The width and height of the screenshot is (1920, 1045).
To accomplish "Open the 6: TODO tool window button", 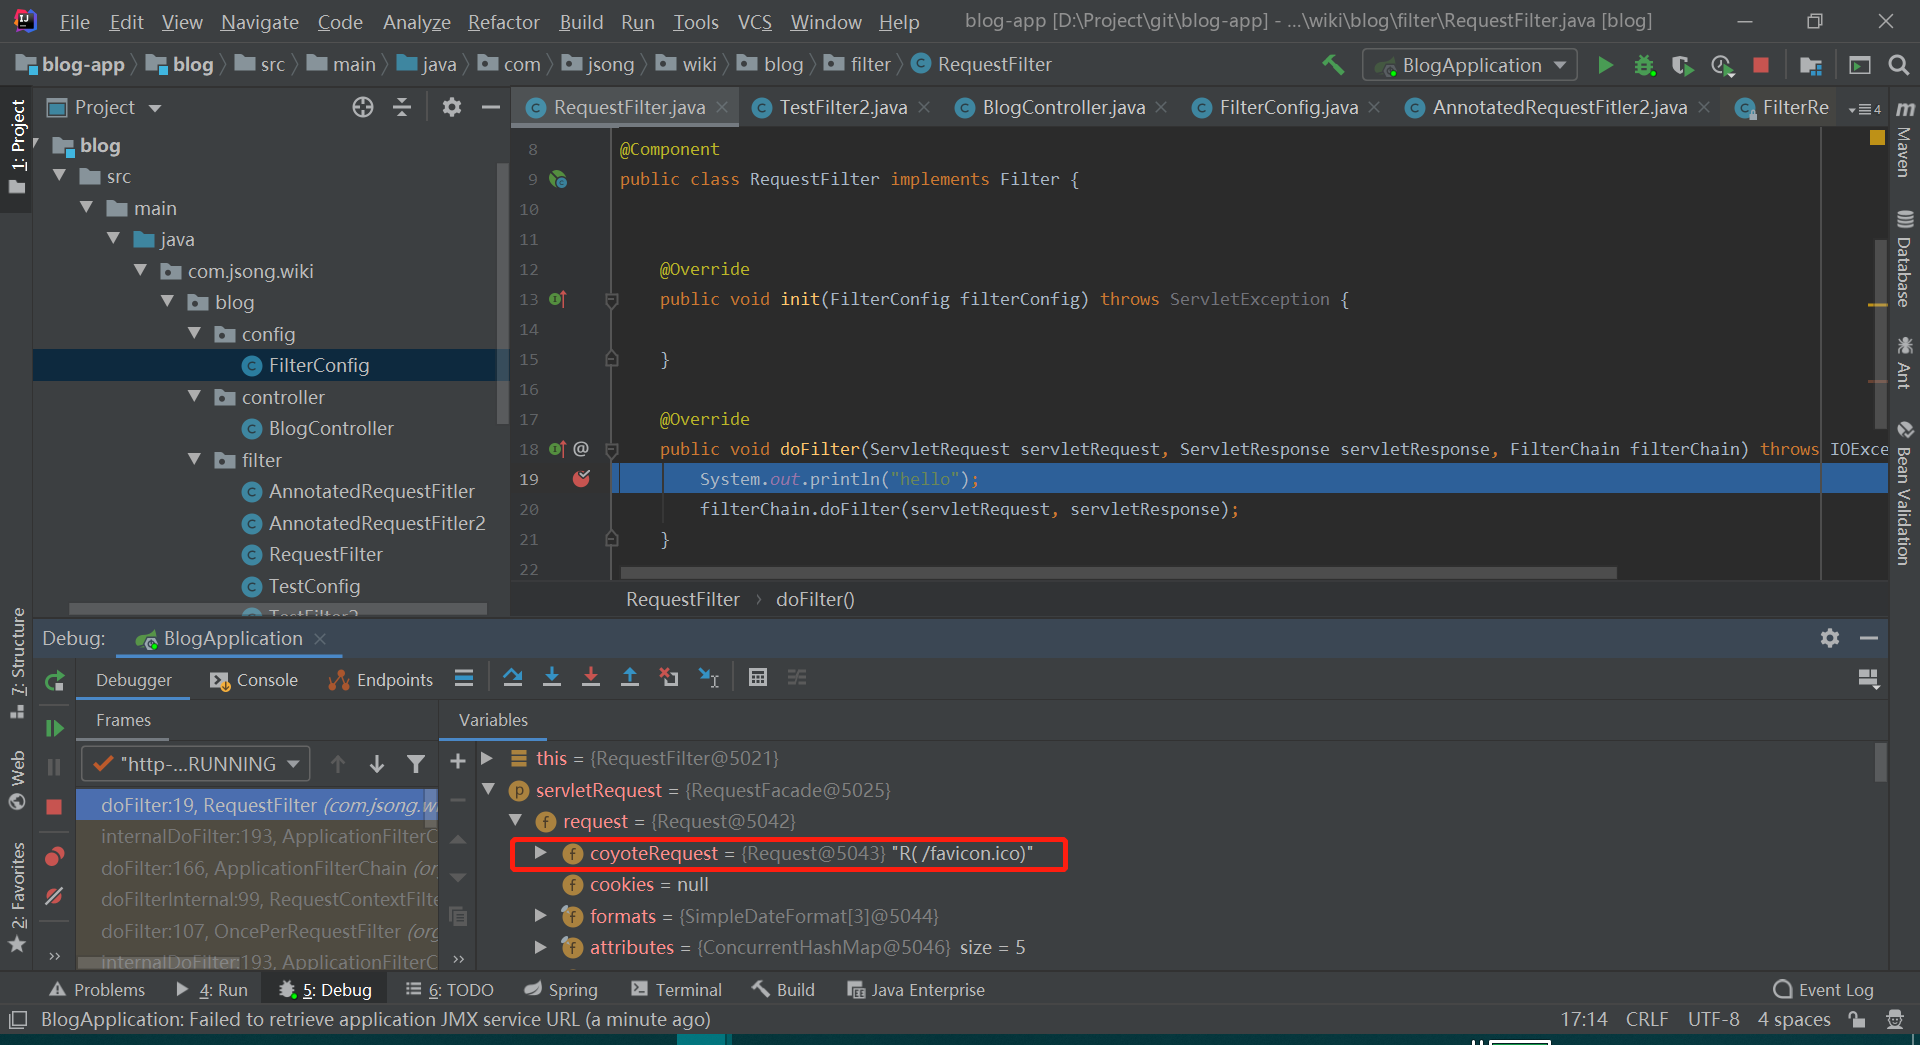I will tap(450, 990).
